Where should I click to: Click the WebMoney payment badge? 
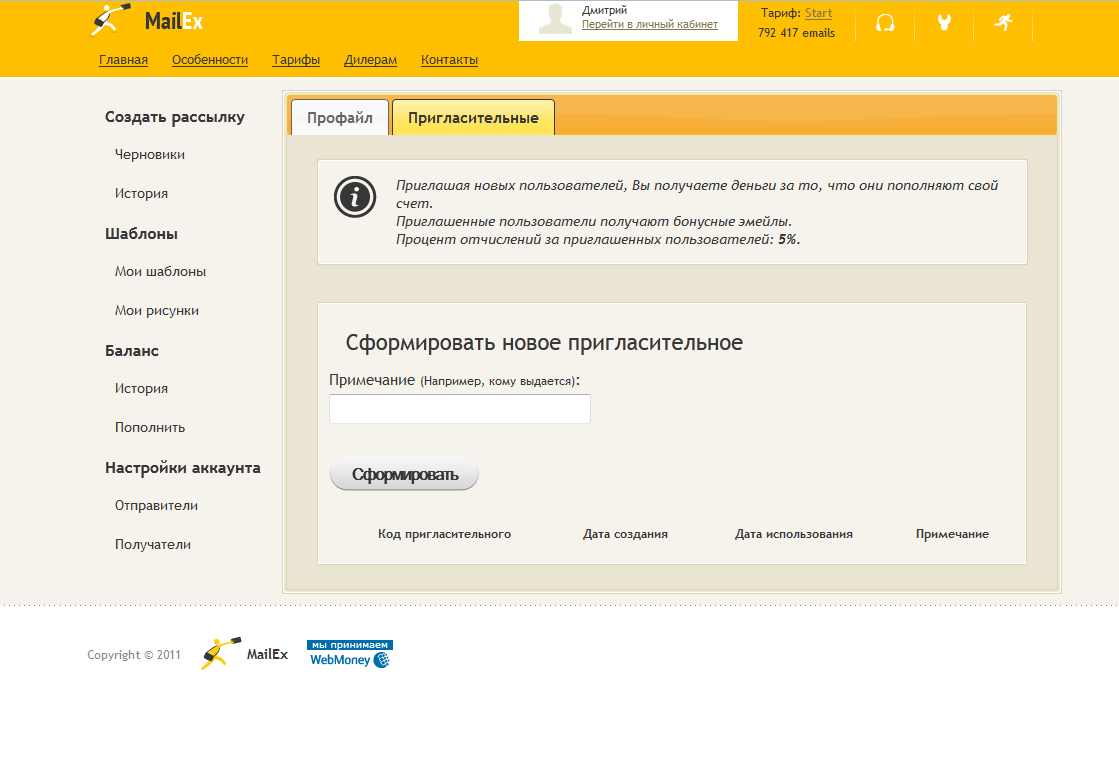349,654
